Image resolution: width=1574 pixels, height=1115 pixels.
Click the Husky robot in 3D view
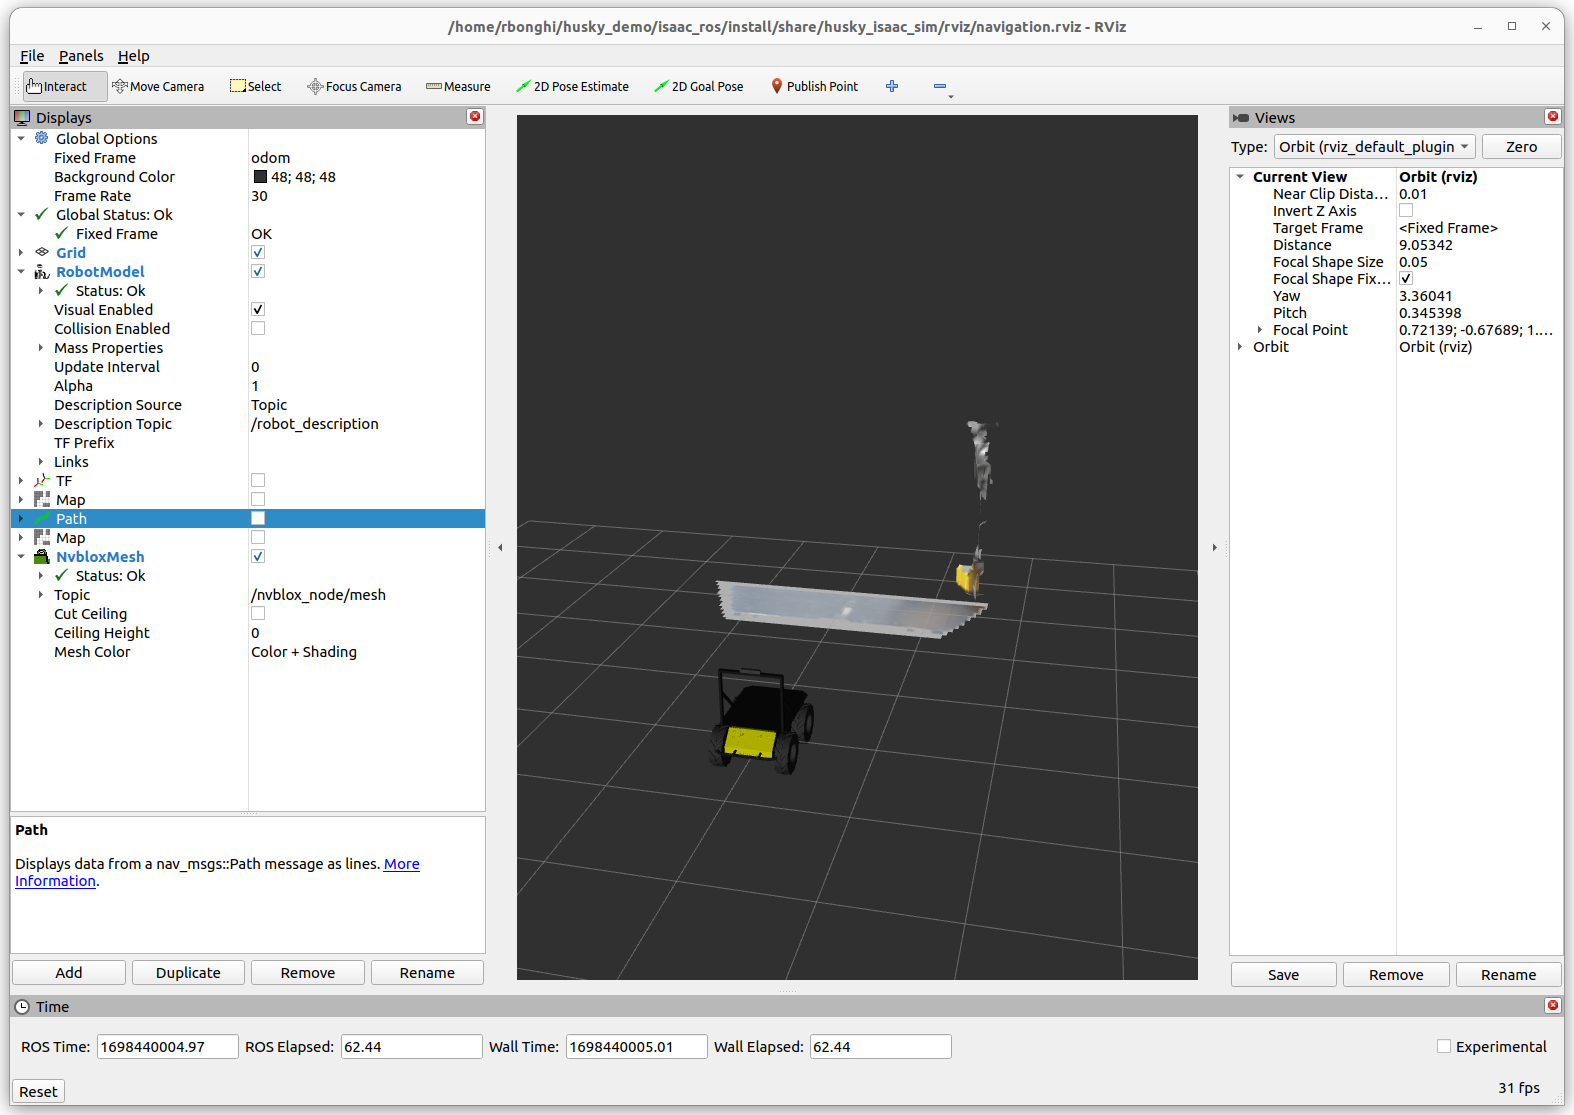pyautogui.click(x=762, y=723)
